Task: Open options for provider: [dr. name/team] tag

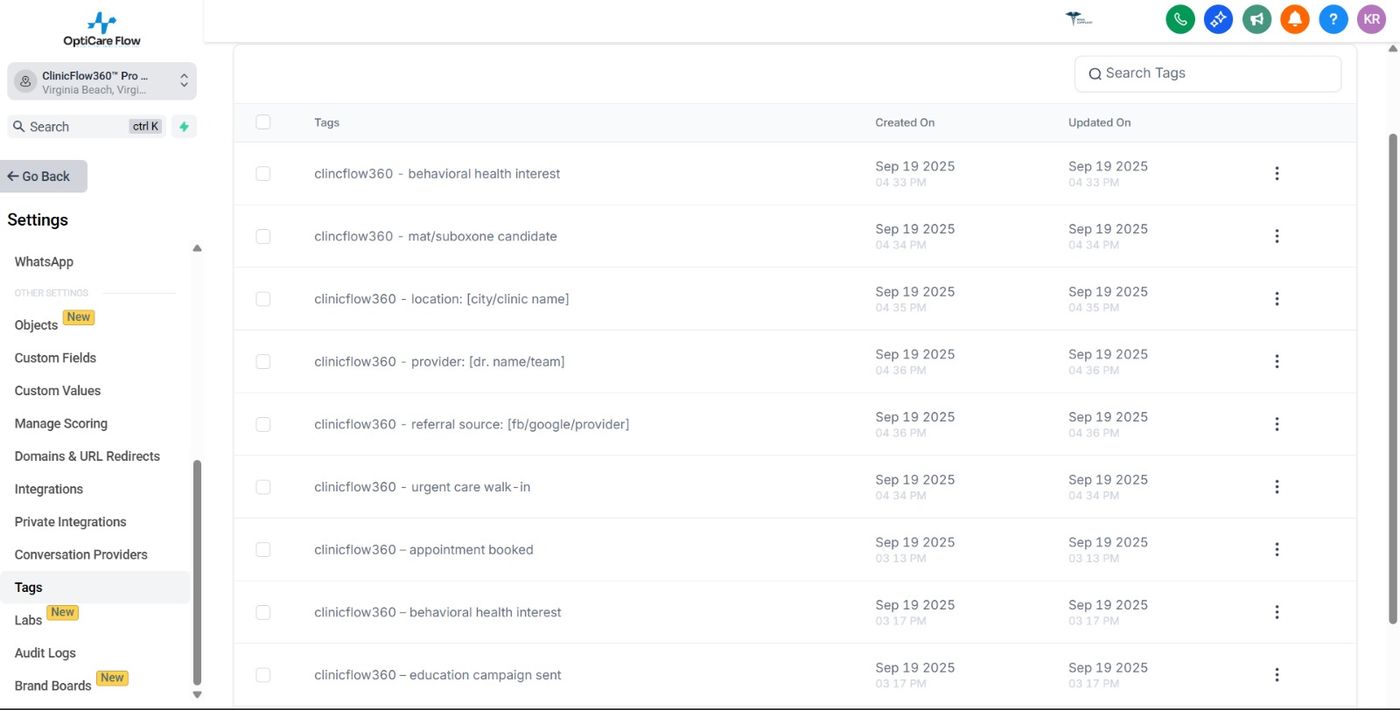Action: tap(1277, 361)
